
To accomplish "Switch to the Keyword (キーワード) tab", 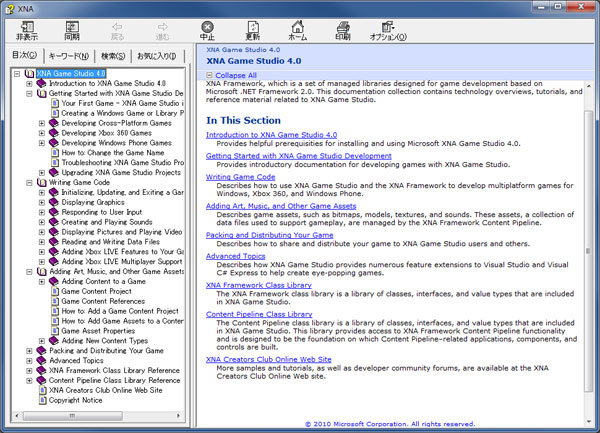I will pos(69,56).
